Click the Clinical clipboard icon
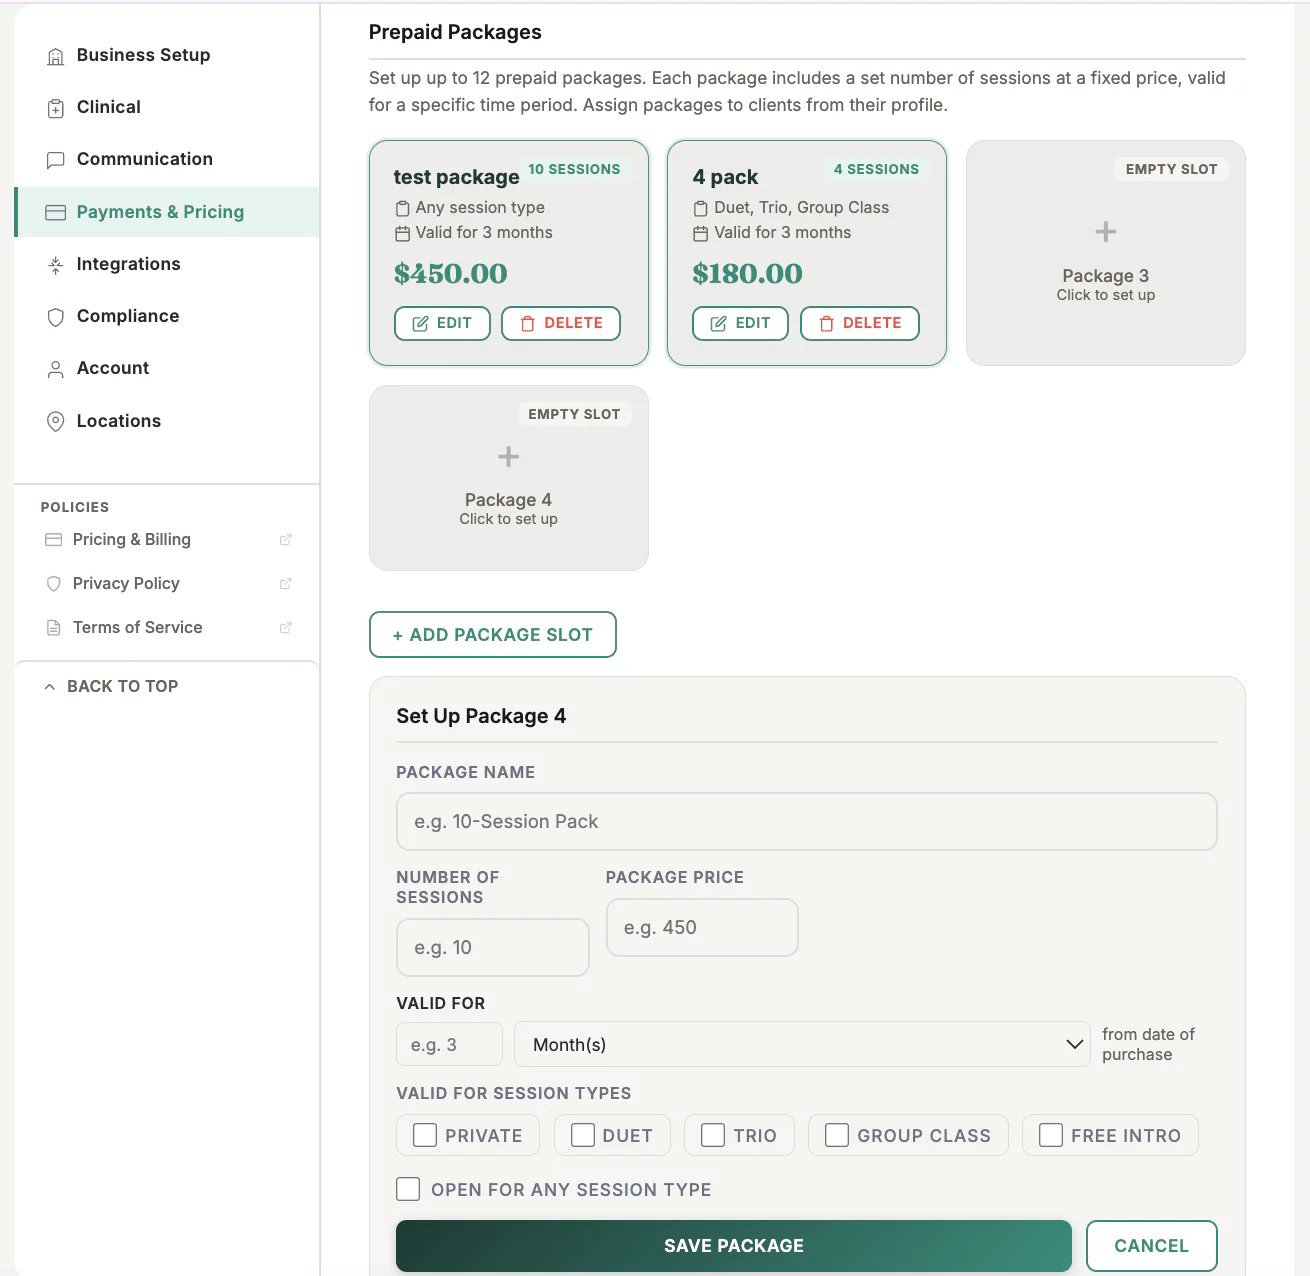 (x=56, y=108)
